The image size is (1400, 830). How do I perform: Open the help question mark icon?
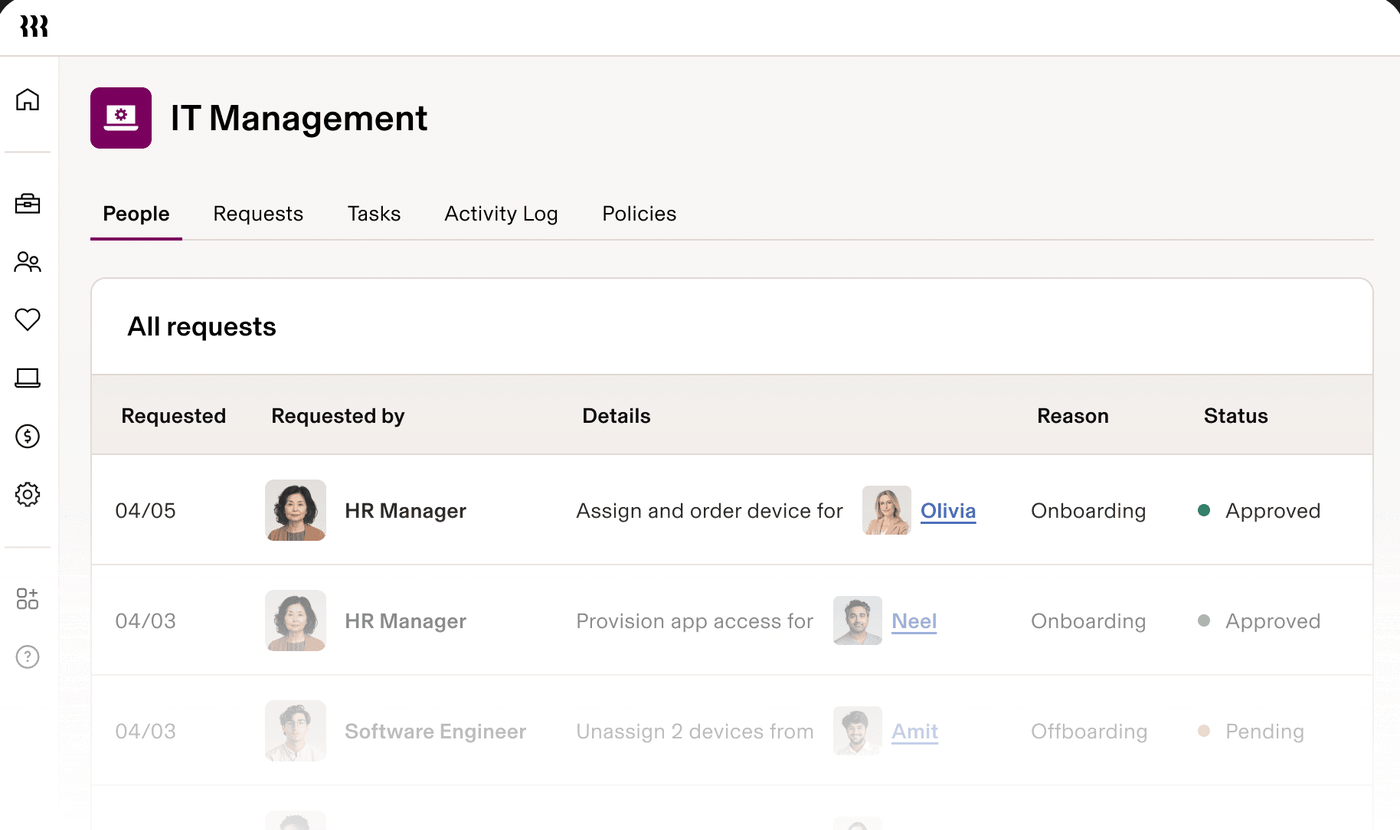[28, 657]
